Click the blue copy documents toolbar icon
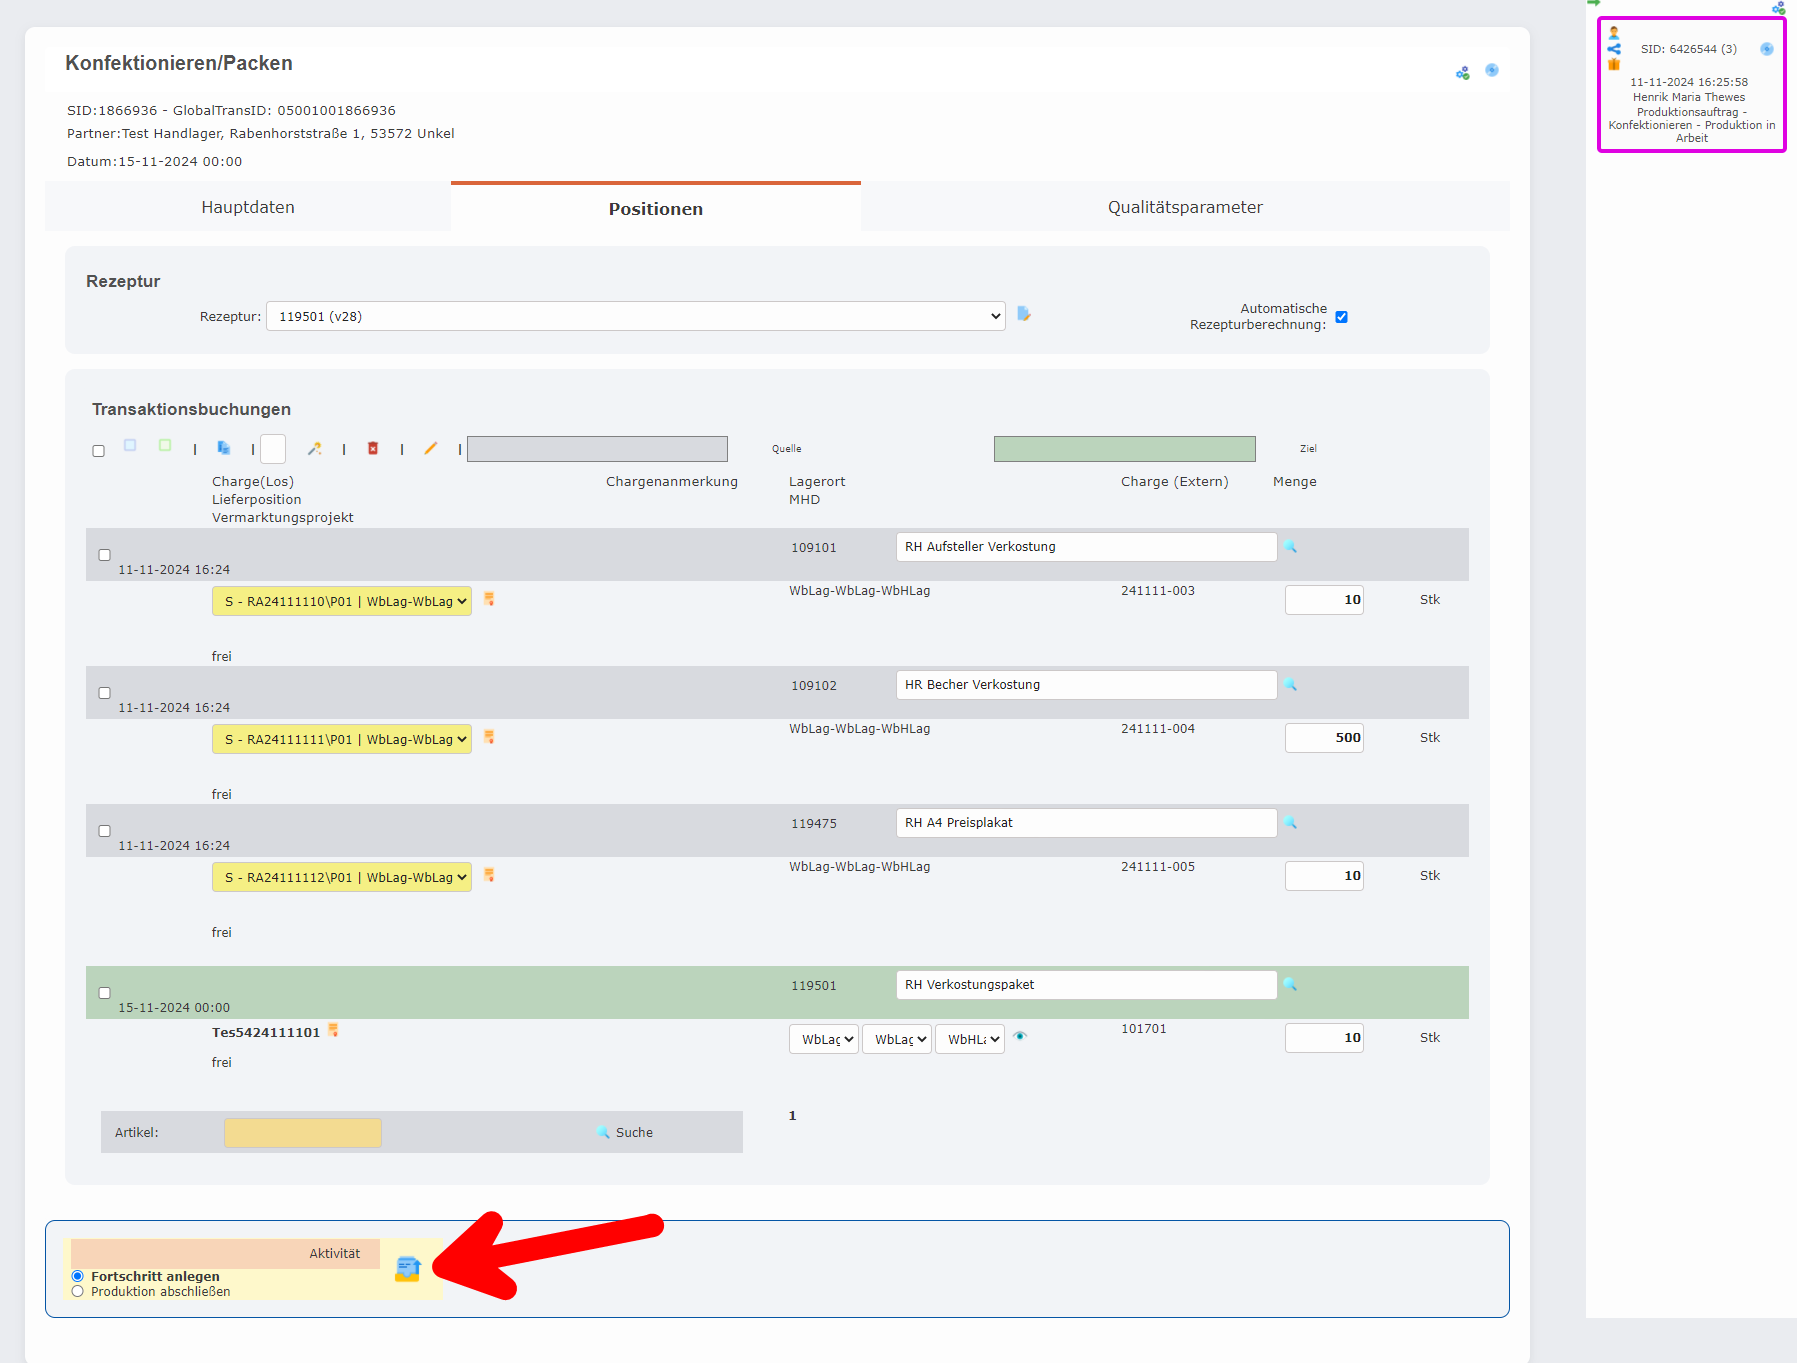 coord(224,448)
